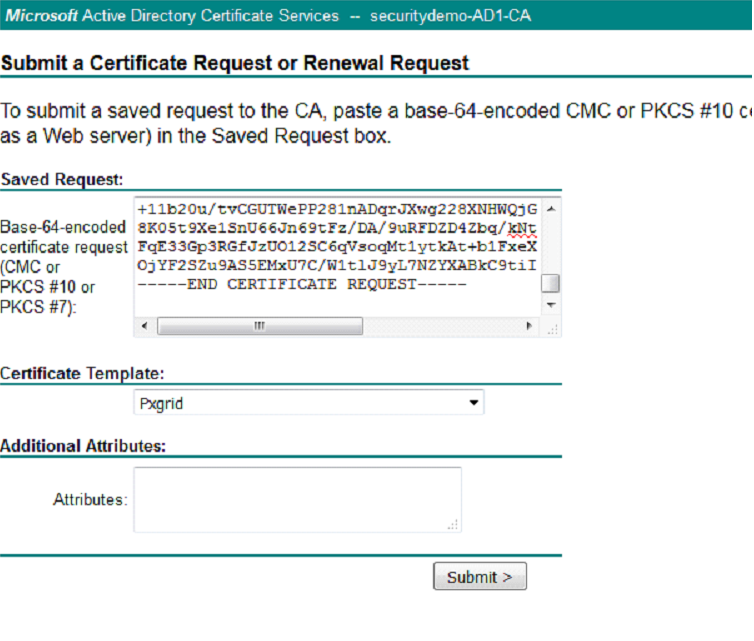Screen dimensions: 754x641
Task: Click the Base-64-encoded certificate request label
Action: tap(63, 266)
